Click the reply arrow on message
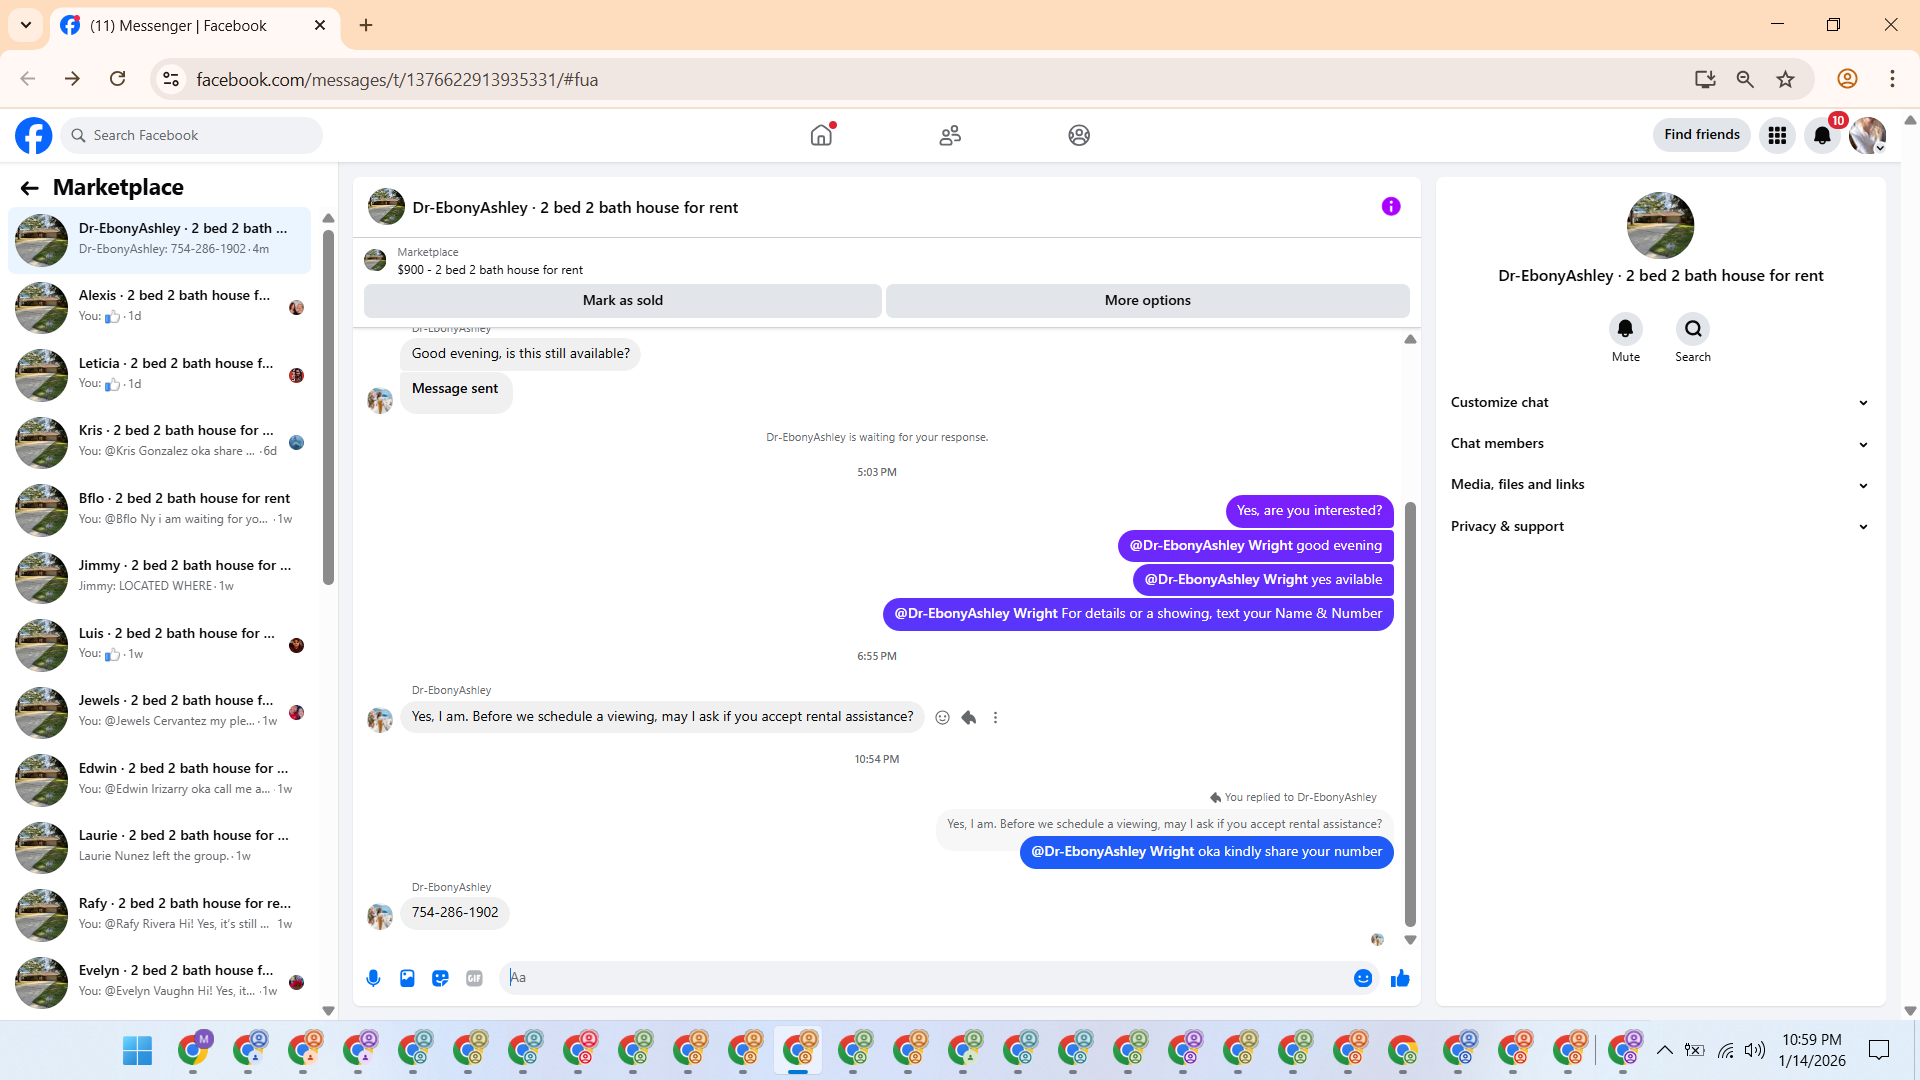This screenshot has height=1080, width=1920. click(968, 717)
